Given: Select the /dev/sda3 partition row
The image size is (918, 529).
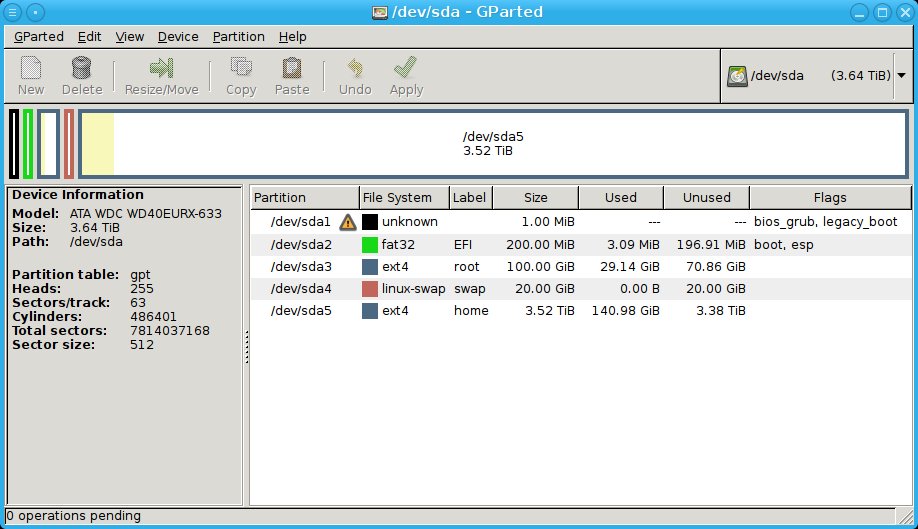Looking at the screenshot, I should pos(581,267).
